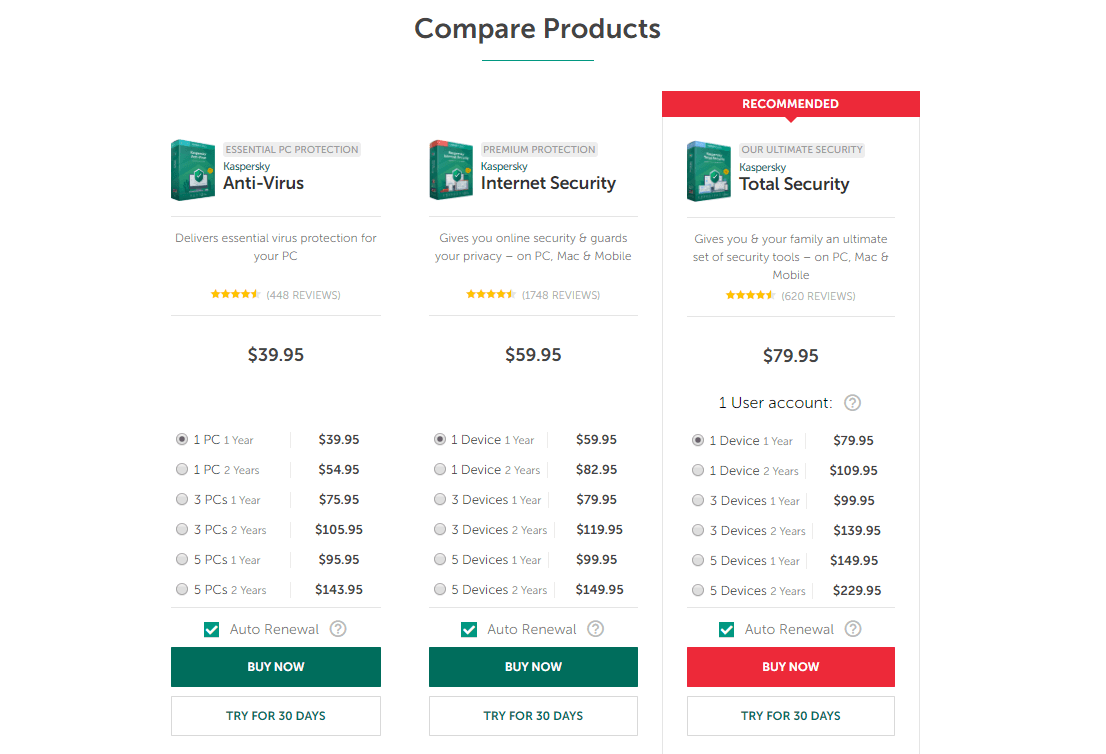The height and width of the screenshot is (754, 1106).
Task: Select Total Security 3 Devices 1 Year at $99.95
Action: pos(698,500)
